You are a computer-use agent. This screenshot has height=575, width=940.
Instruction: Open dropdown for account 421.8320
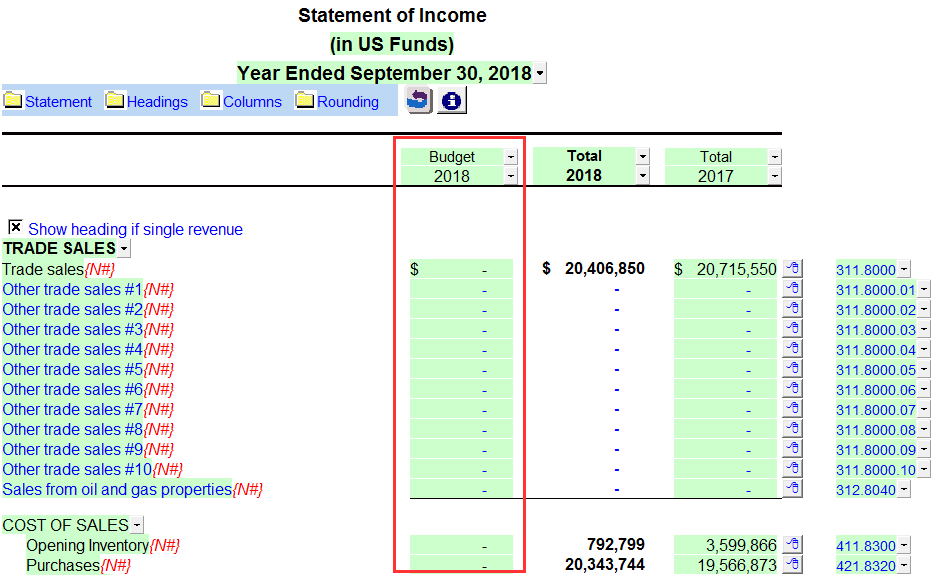(x=904, y=565)
